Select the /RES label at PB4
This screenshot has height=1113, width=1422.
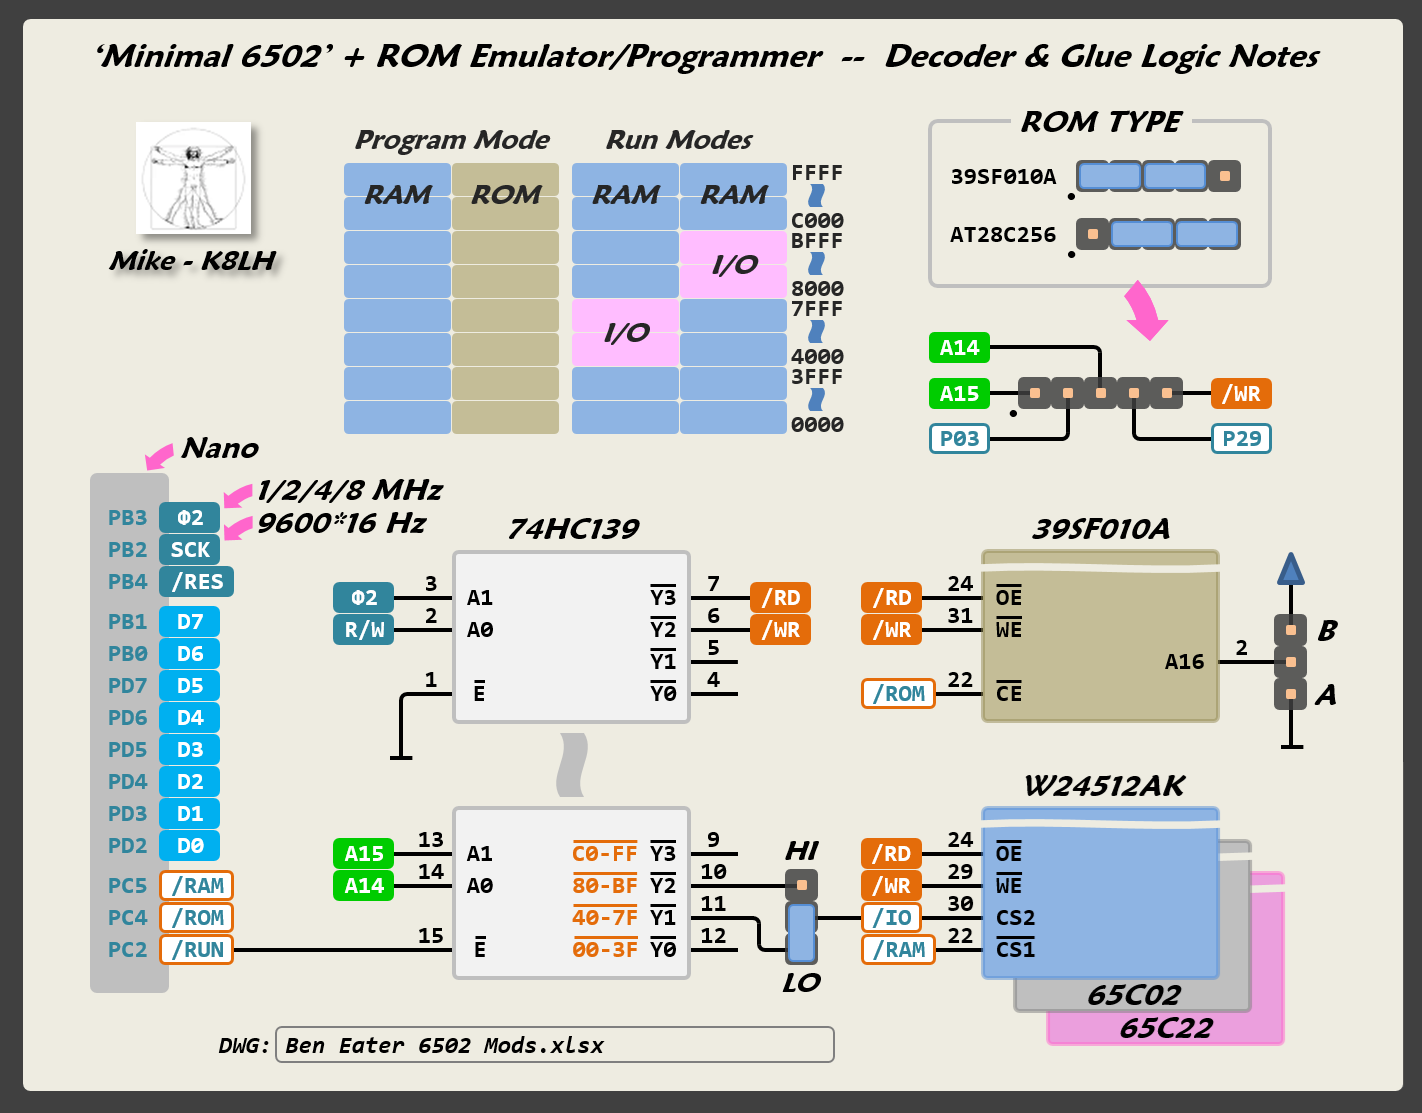pos(197,581)
